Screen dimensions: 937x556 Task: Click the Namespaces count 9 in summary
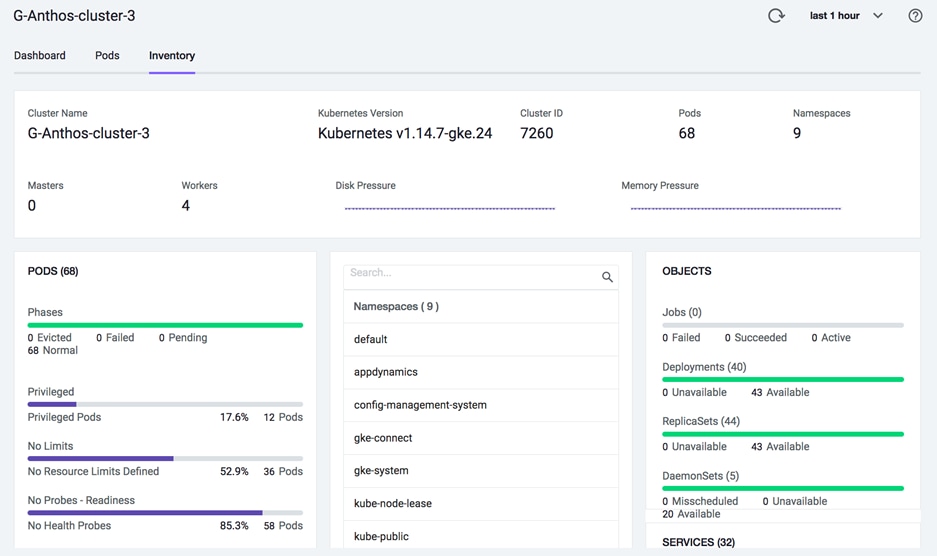(797, 133)
